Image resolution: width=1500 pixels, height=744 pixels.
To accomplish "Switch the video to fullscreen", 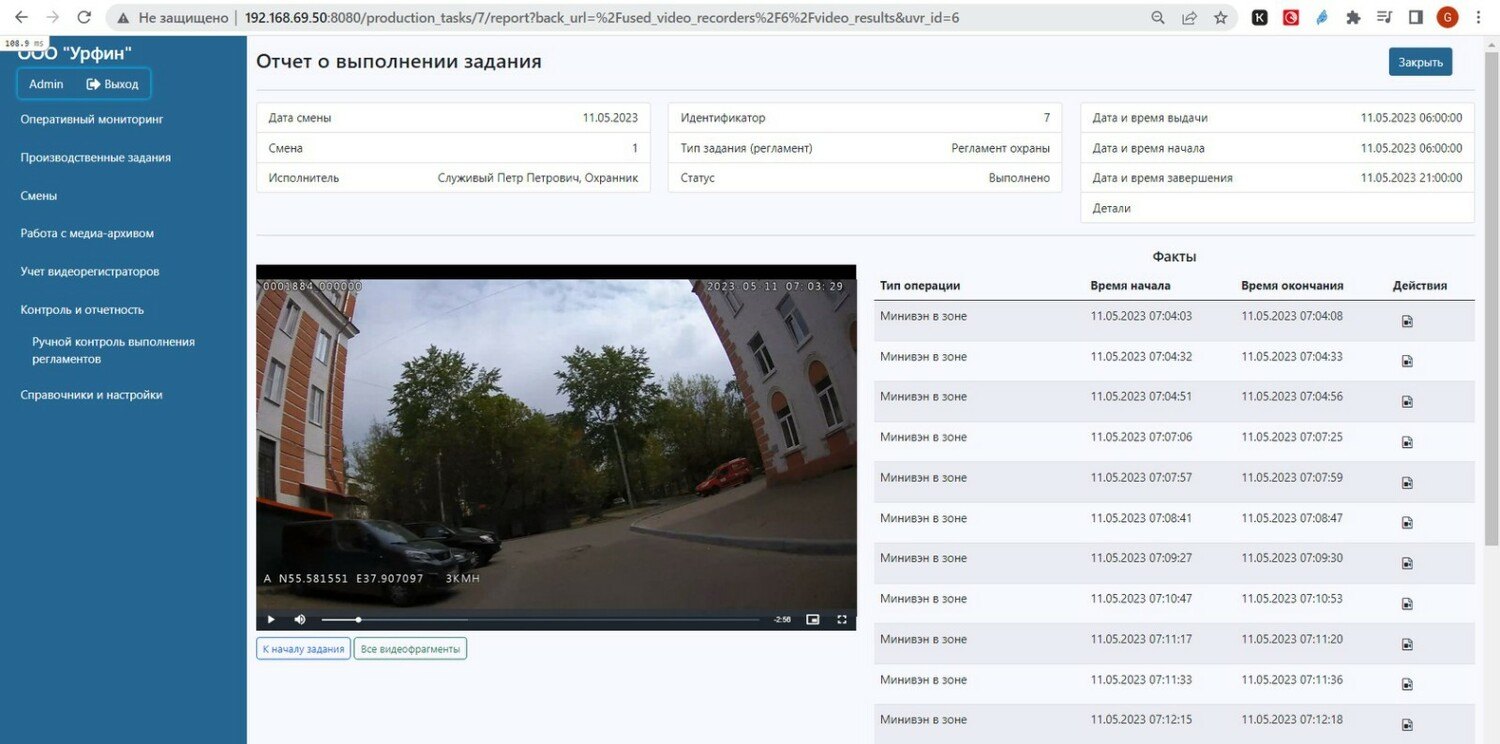I will pyautogui.click(x=841, y=619).
